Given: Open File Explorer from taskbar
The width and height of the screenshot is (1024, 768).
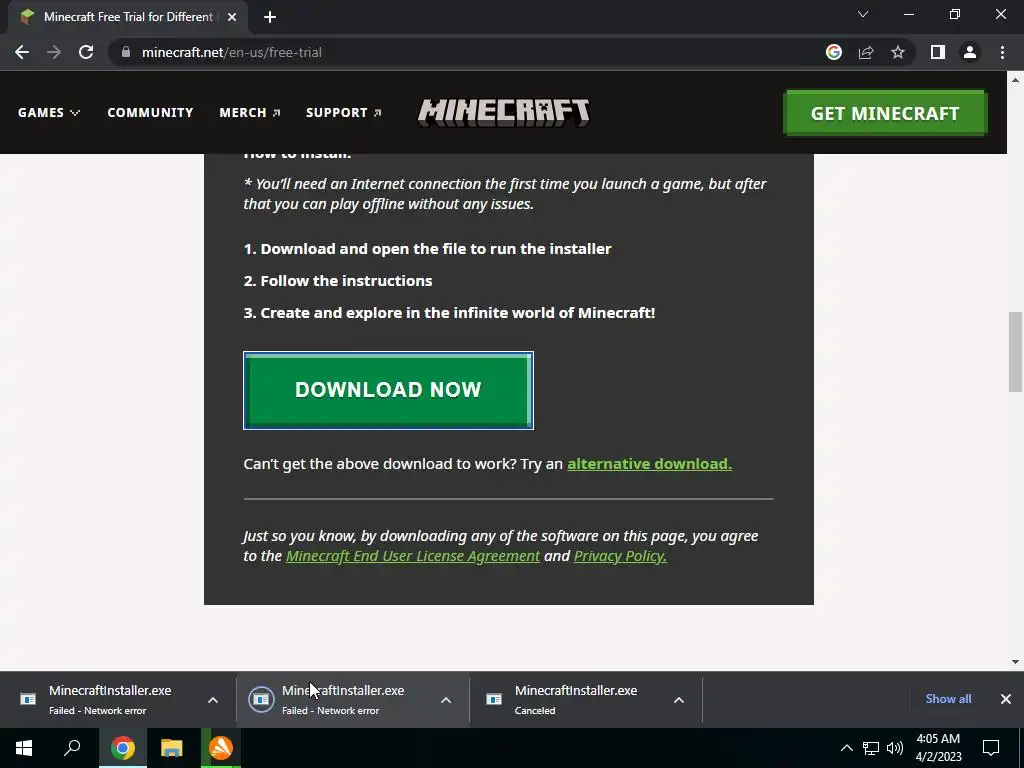Looking at the screenshot, I should (x=172, y=748).
